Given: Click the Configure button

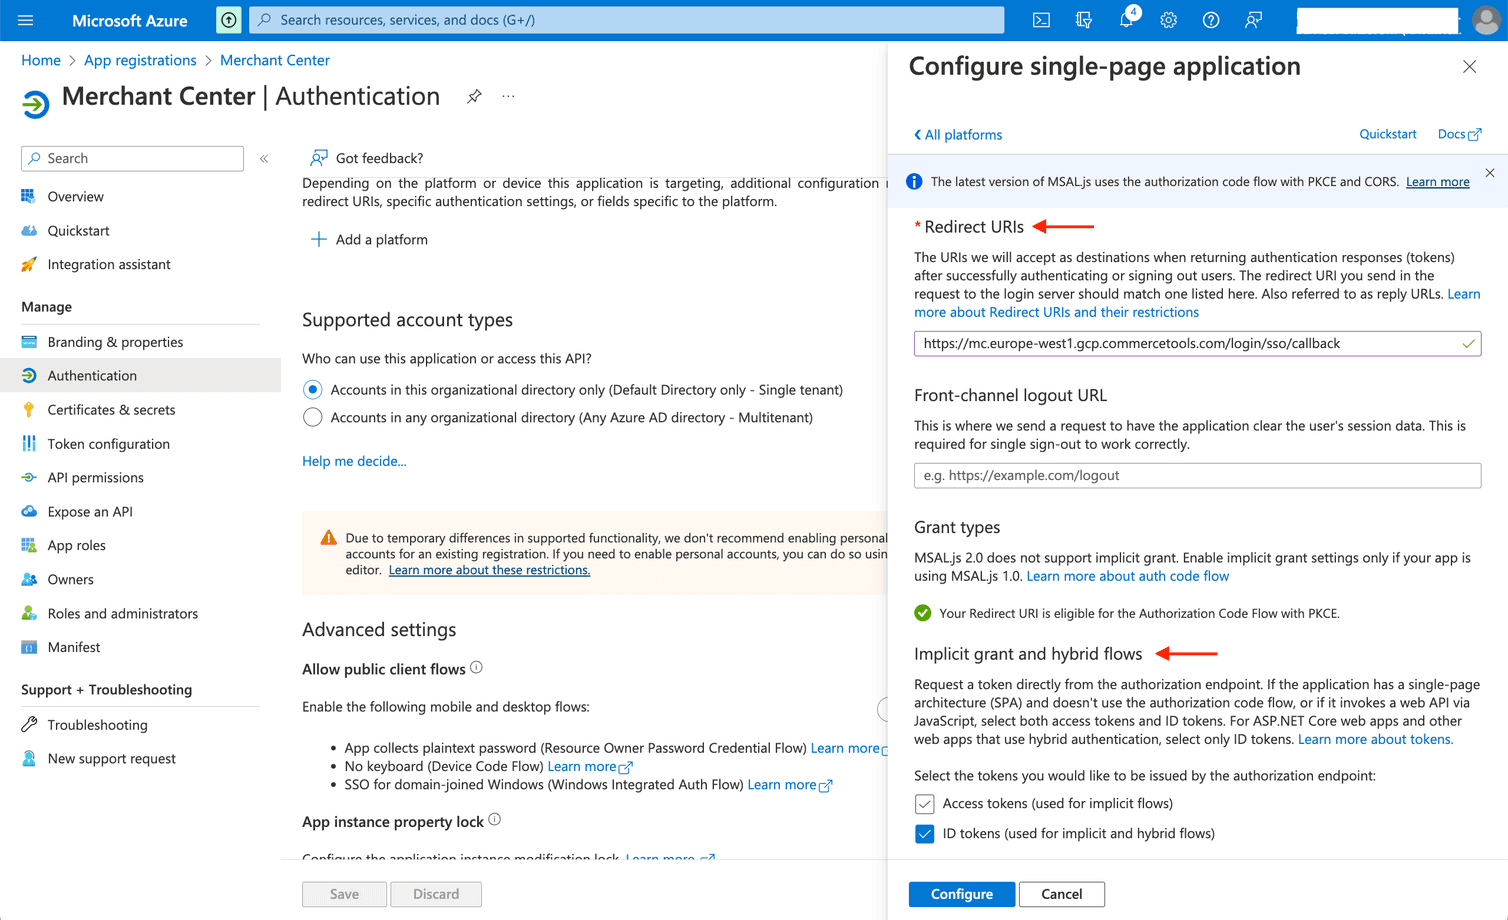Looking at the screenshot, I should coord(962,894).
